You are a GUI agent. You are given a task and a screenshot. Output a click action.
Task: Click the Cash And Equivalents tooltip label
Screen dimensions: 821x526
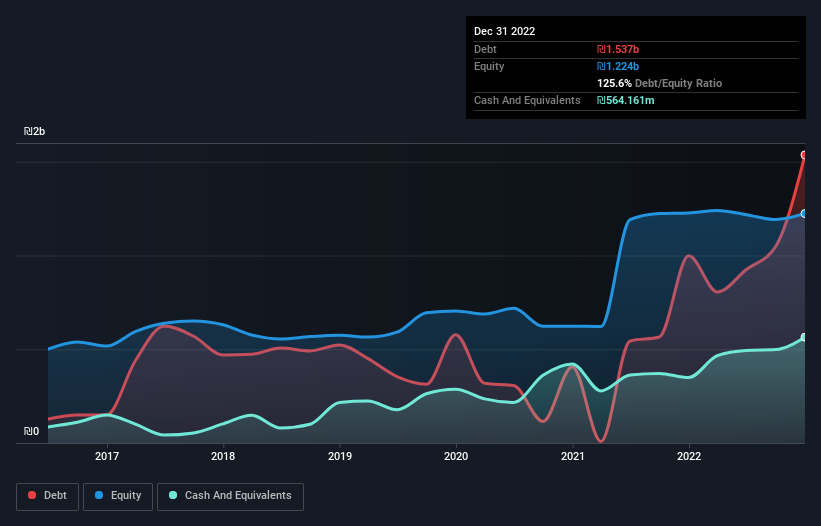coord(527,100)
